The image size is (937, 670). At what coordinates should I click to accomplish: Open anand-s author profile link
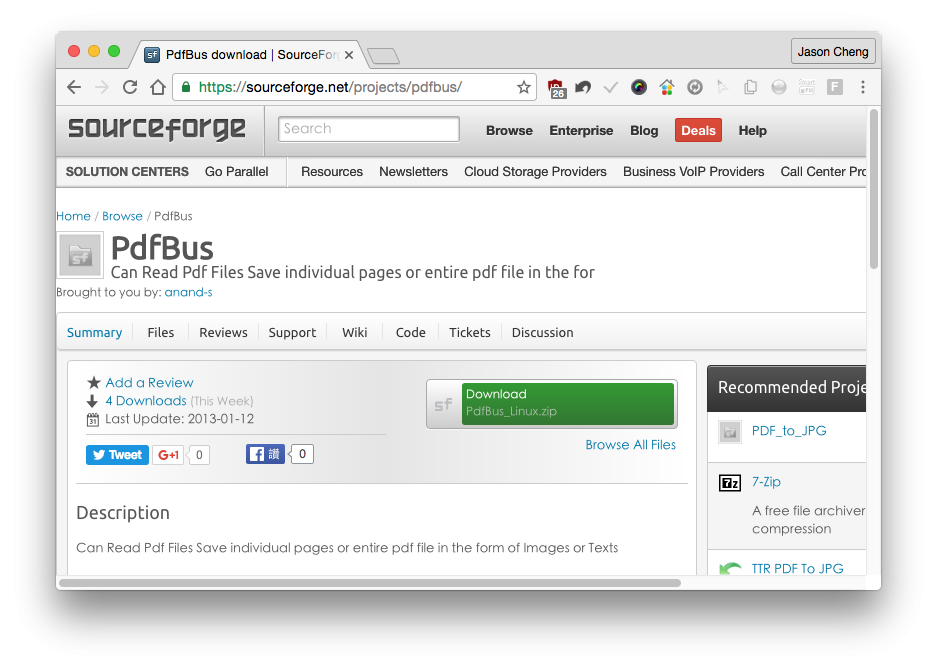click(188, 292)
